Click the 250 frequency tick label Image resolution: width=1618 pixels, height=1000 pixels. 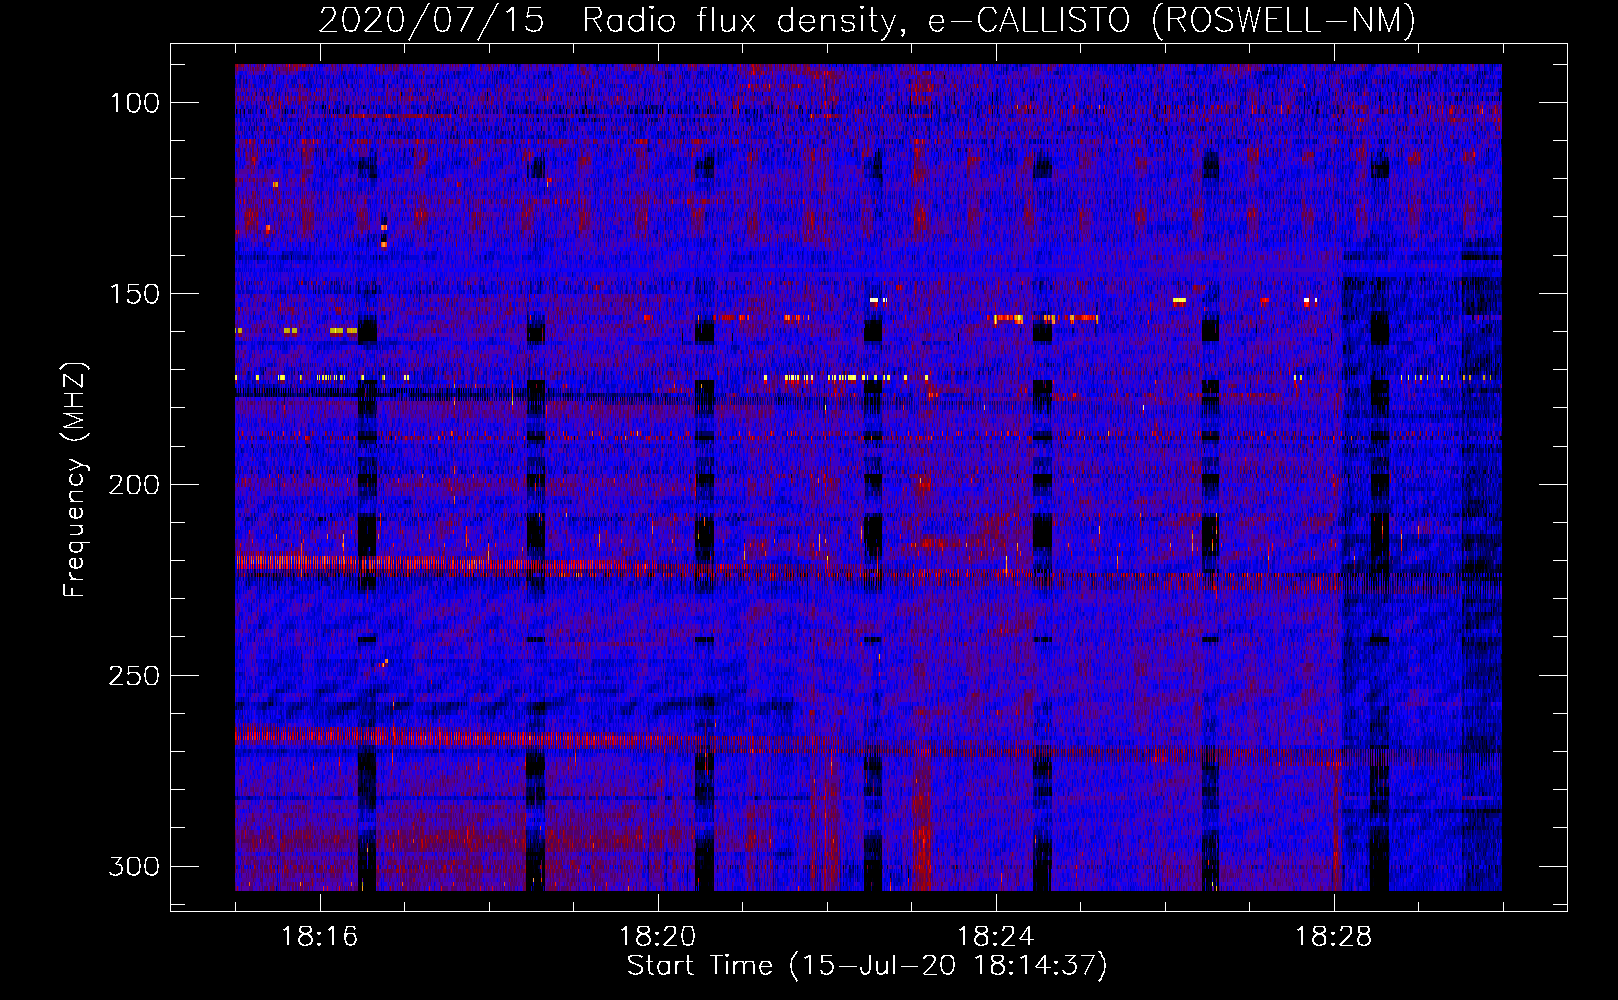coord(134,676)
